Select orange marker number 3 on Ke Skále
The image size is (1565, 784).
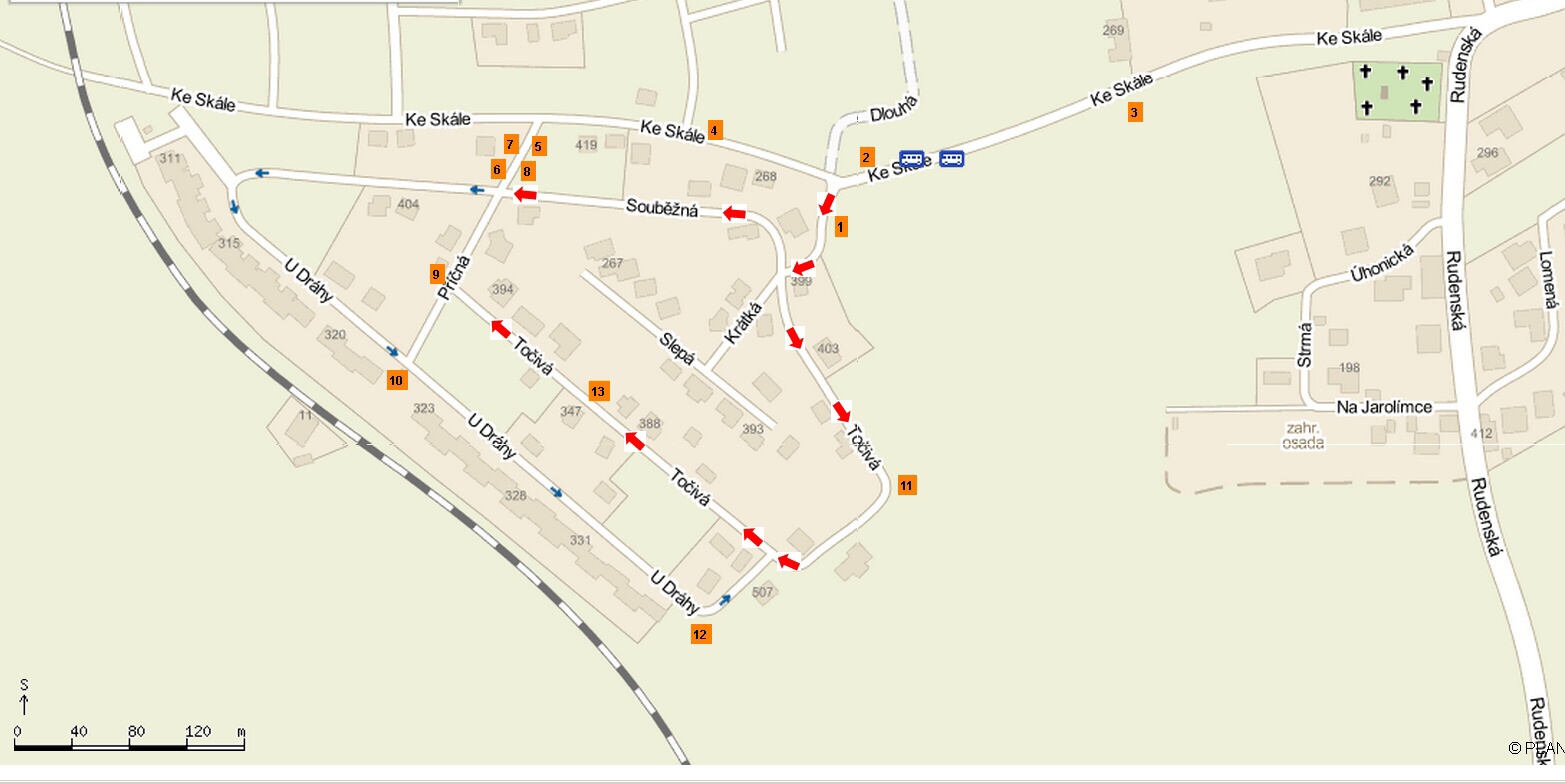coord(1134,112)
